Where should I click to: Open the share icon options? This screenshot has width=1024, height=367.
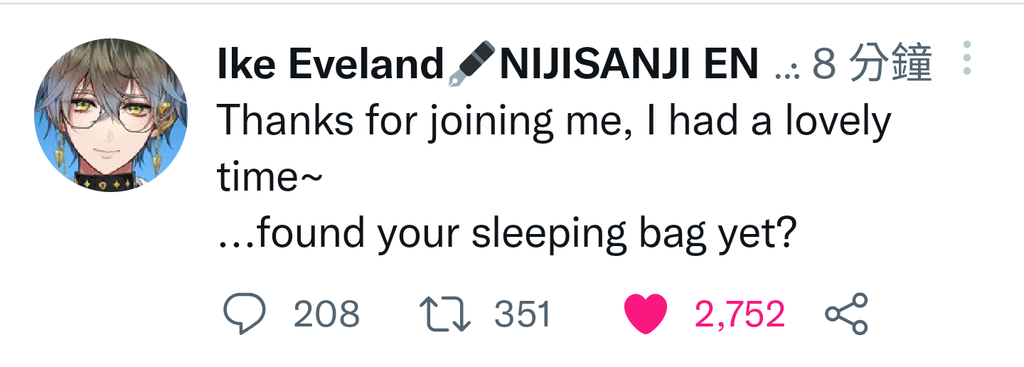846,314
